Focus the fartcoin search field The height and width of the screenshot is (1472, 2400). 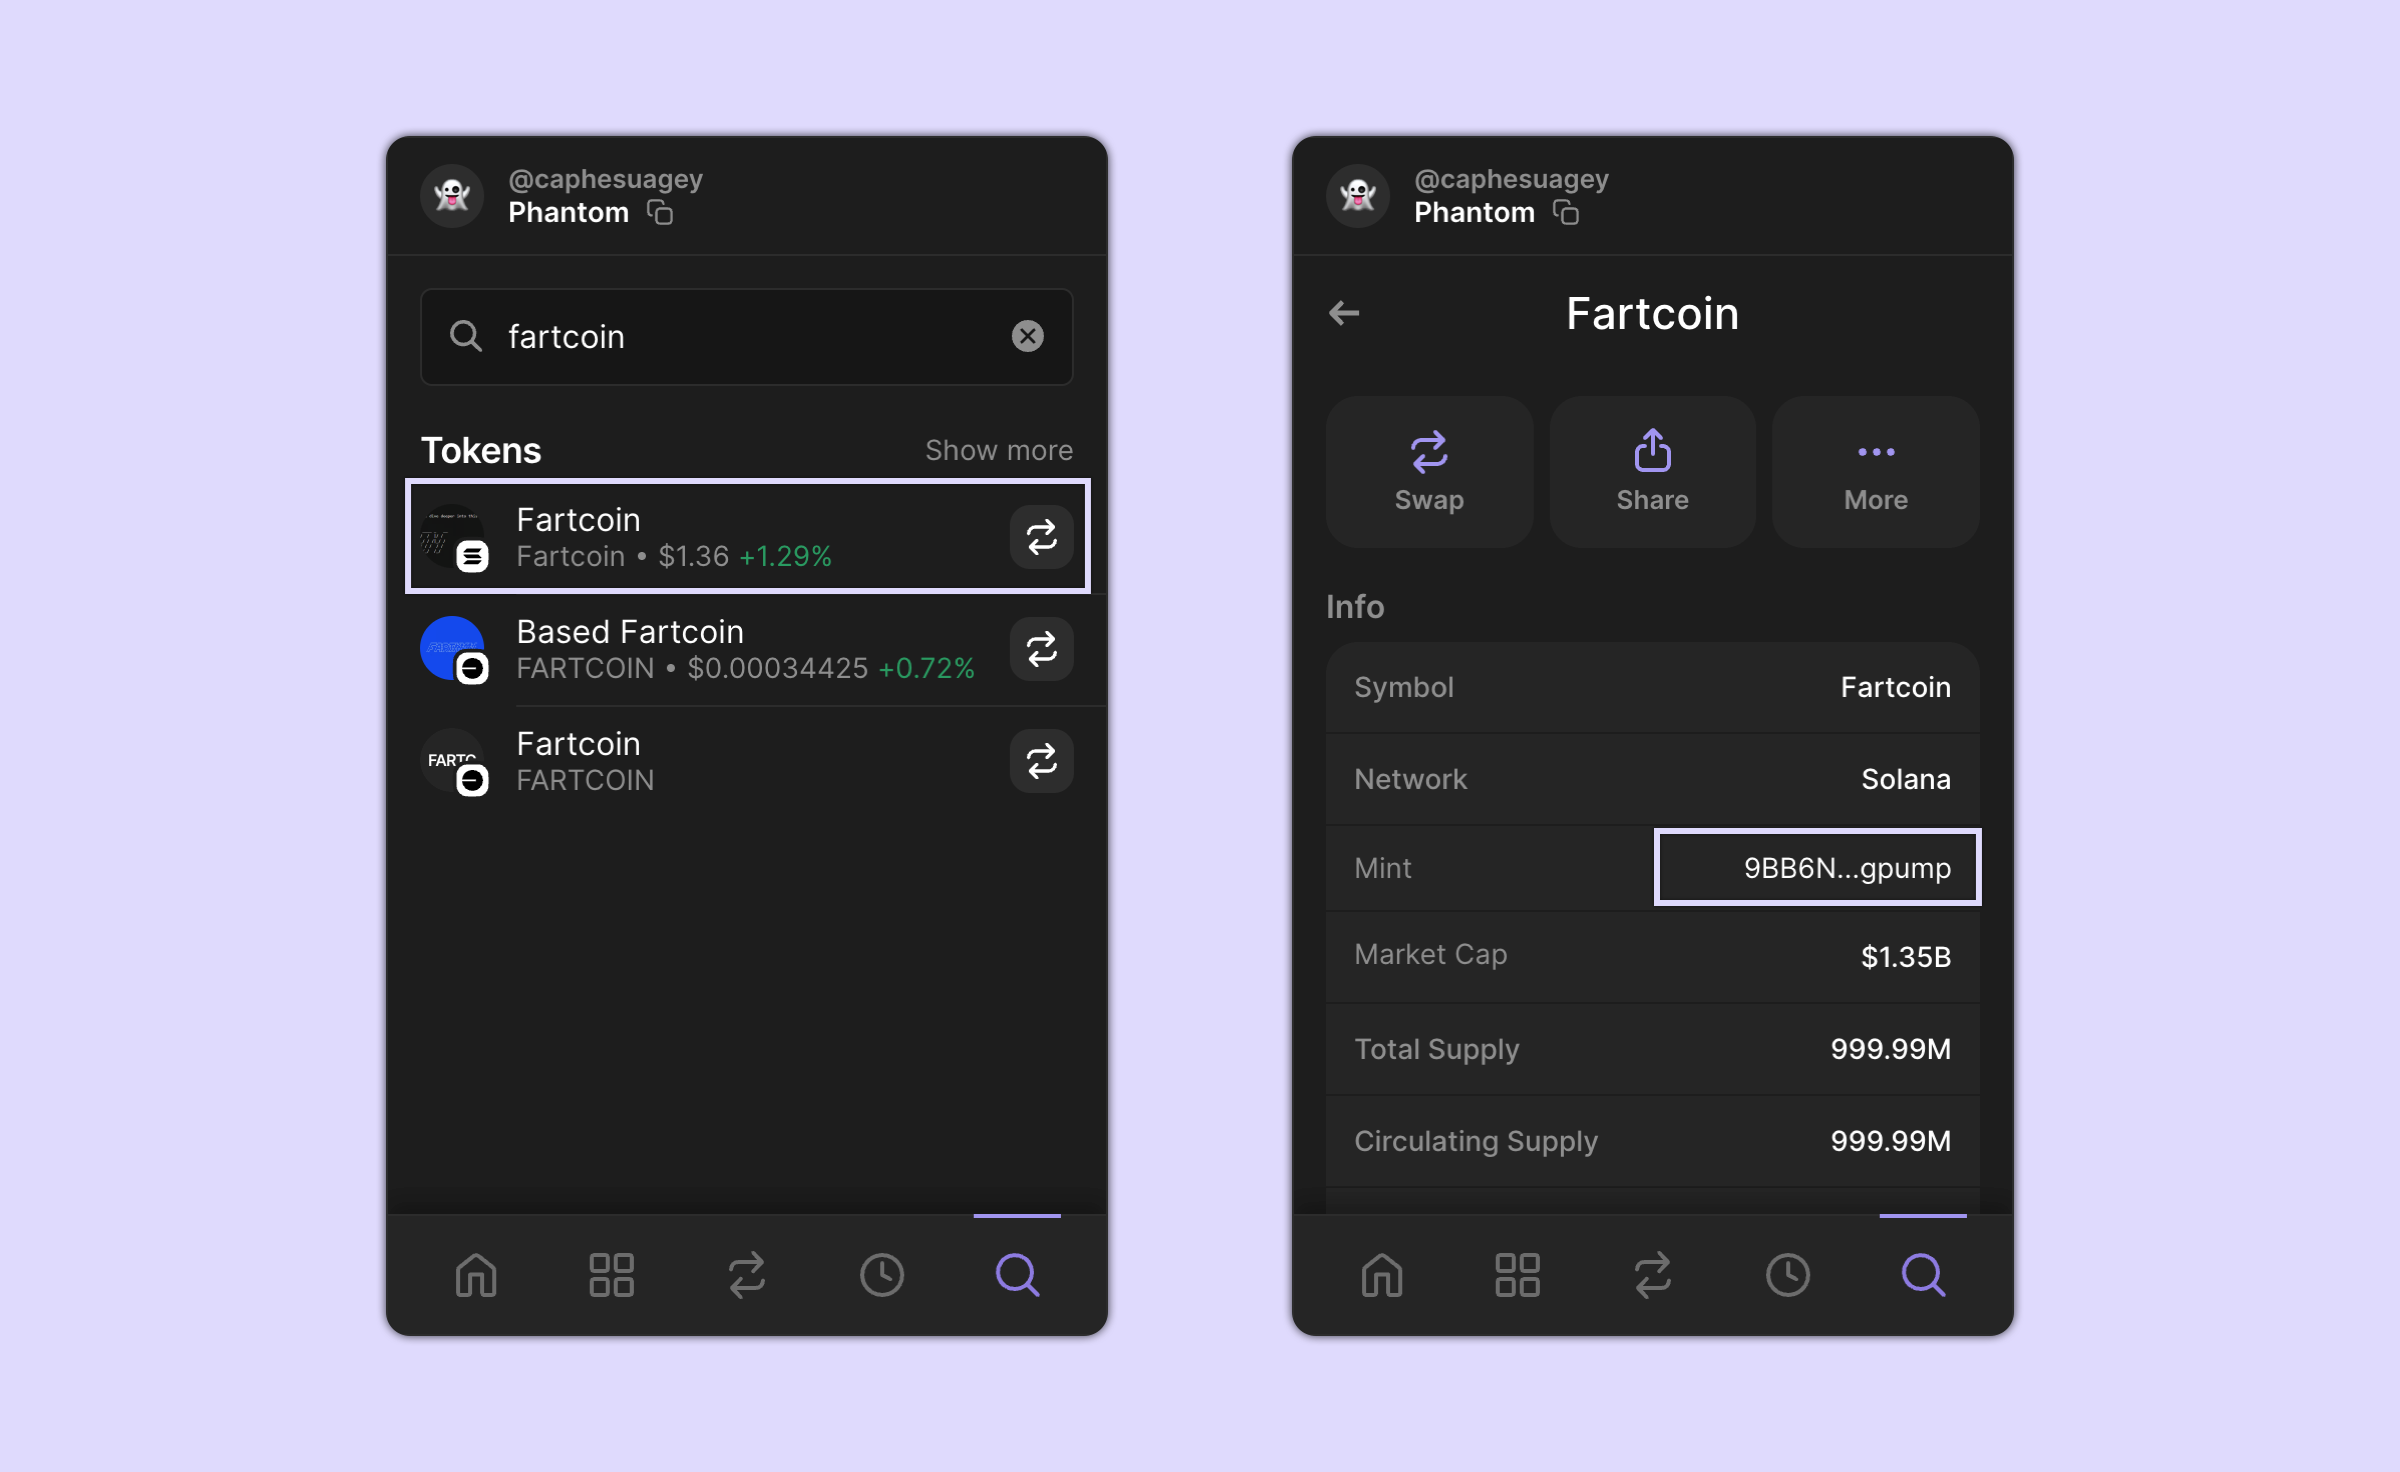[747, 336]
